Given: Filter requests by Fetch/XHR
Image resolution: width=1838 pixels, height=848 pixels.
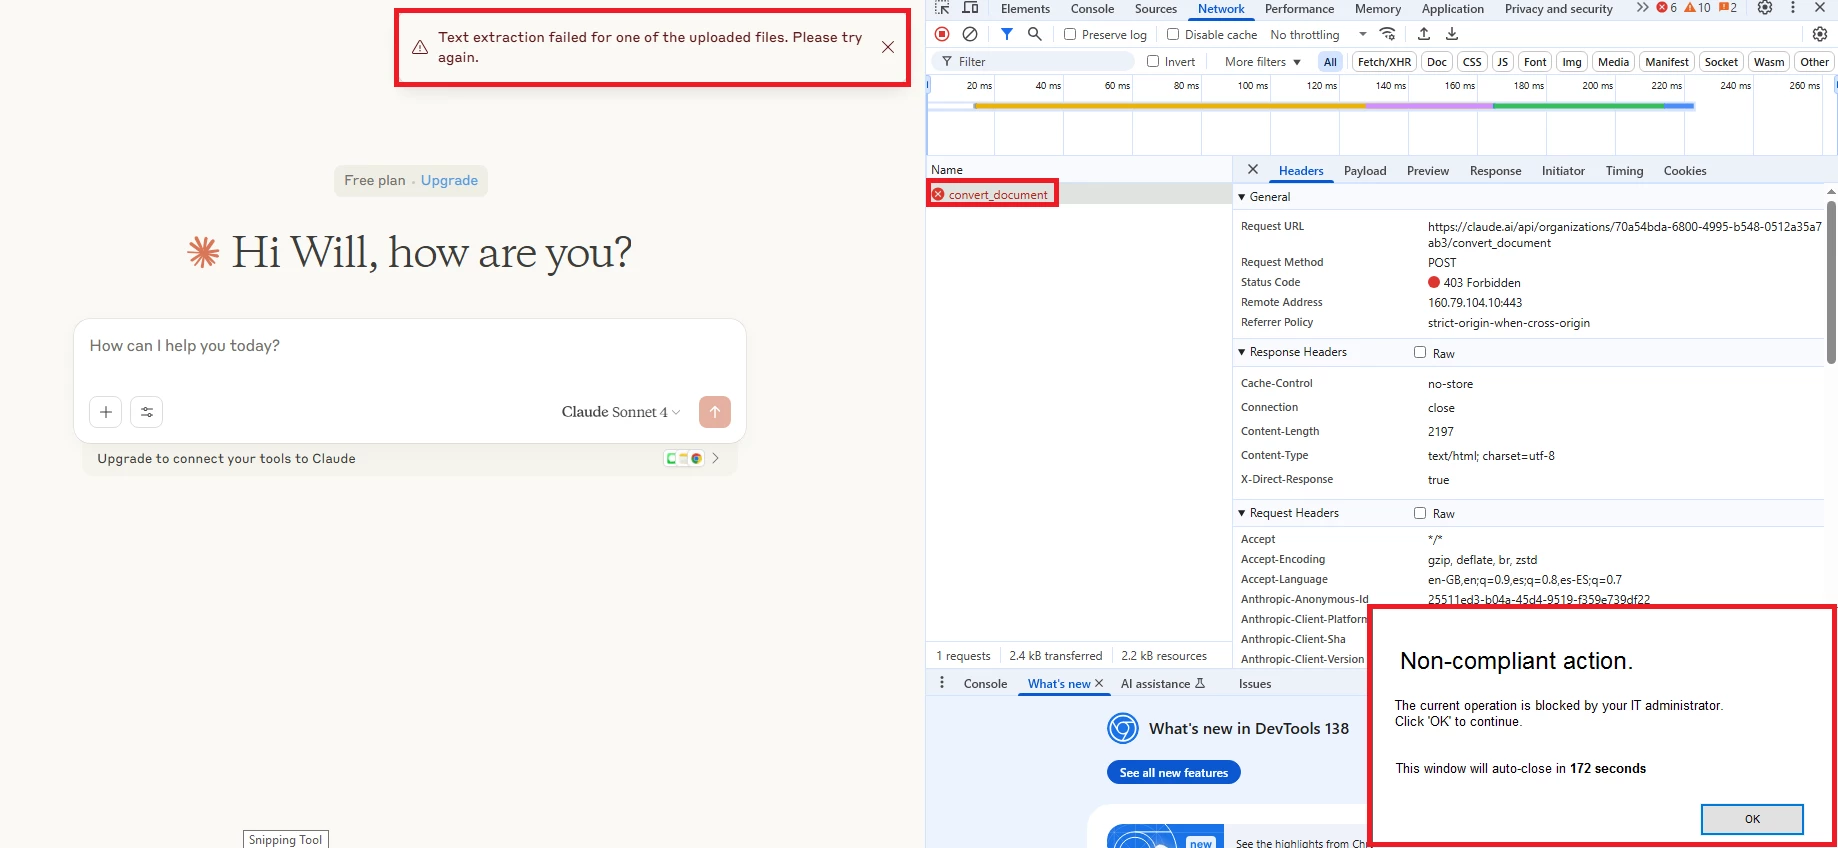Looking at the screenshot, I should pyautogui.click(x=1384, y=62).
